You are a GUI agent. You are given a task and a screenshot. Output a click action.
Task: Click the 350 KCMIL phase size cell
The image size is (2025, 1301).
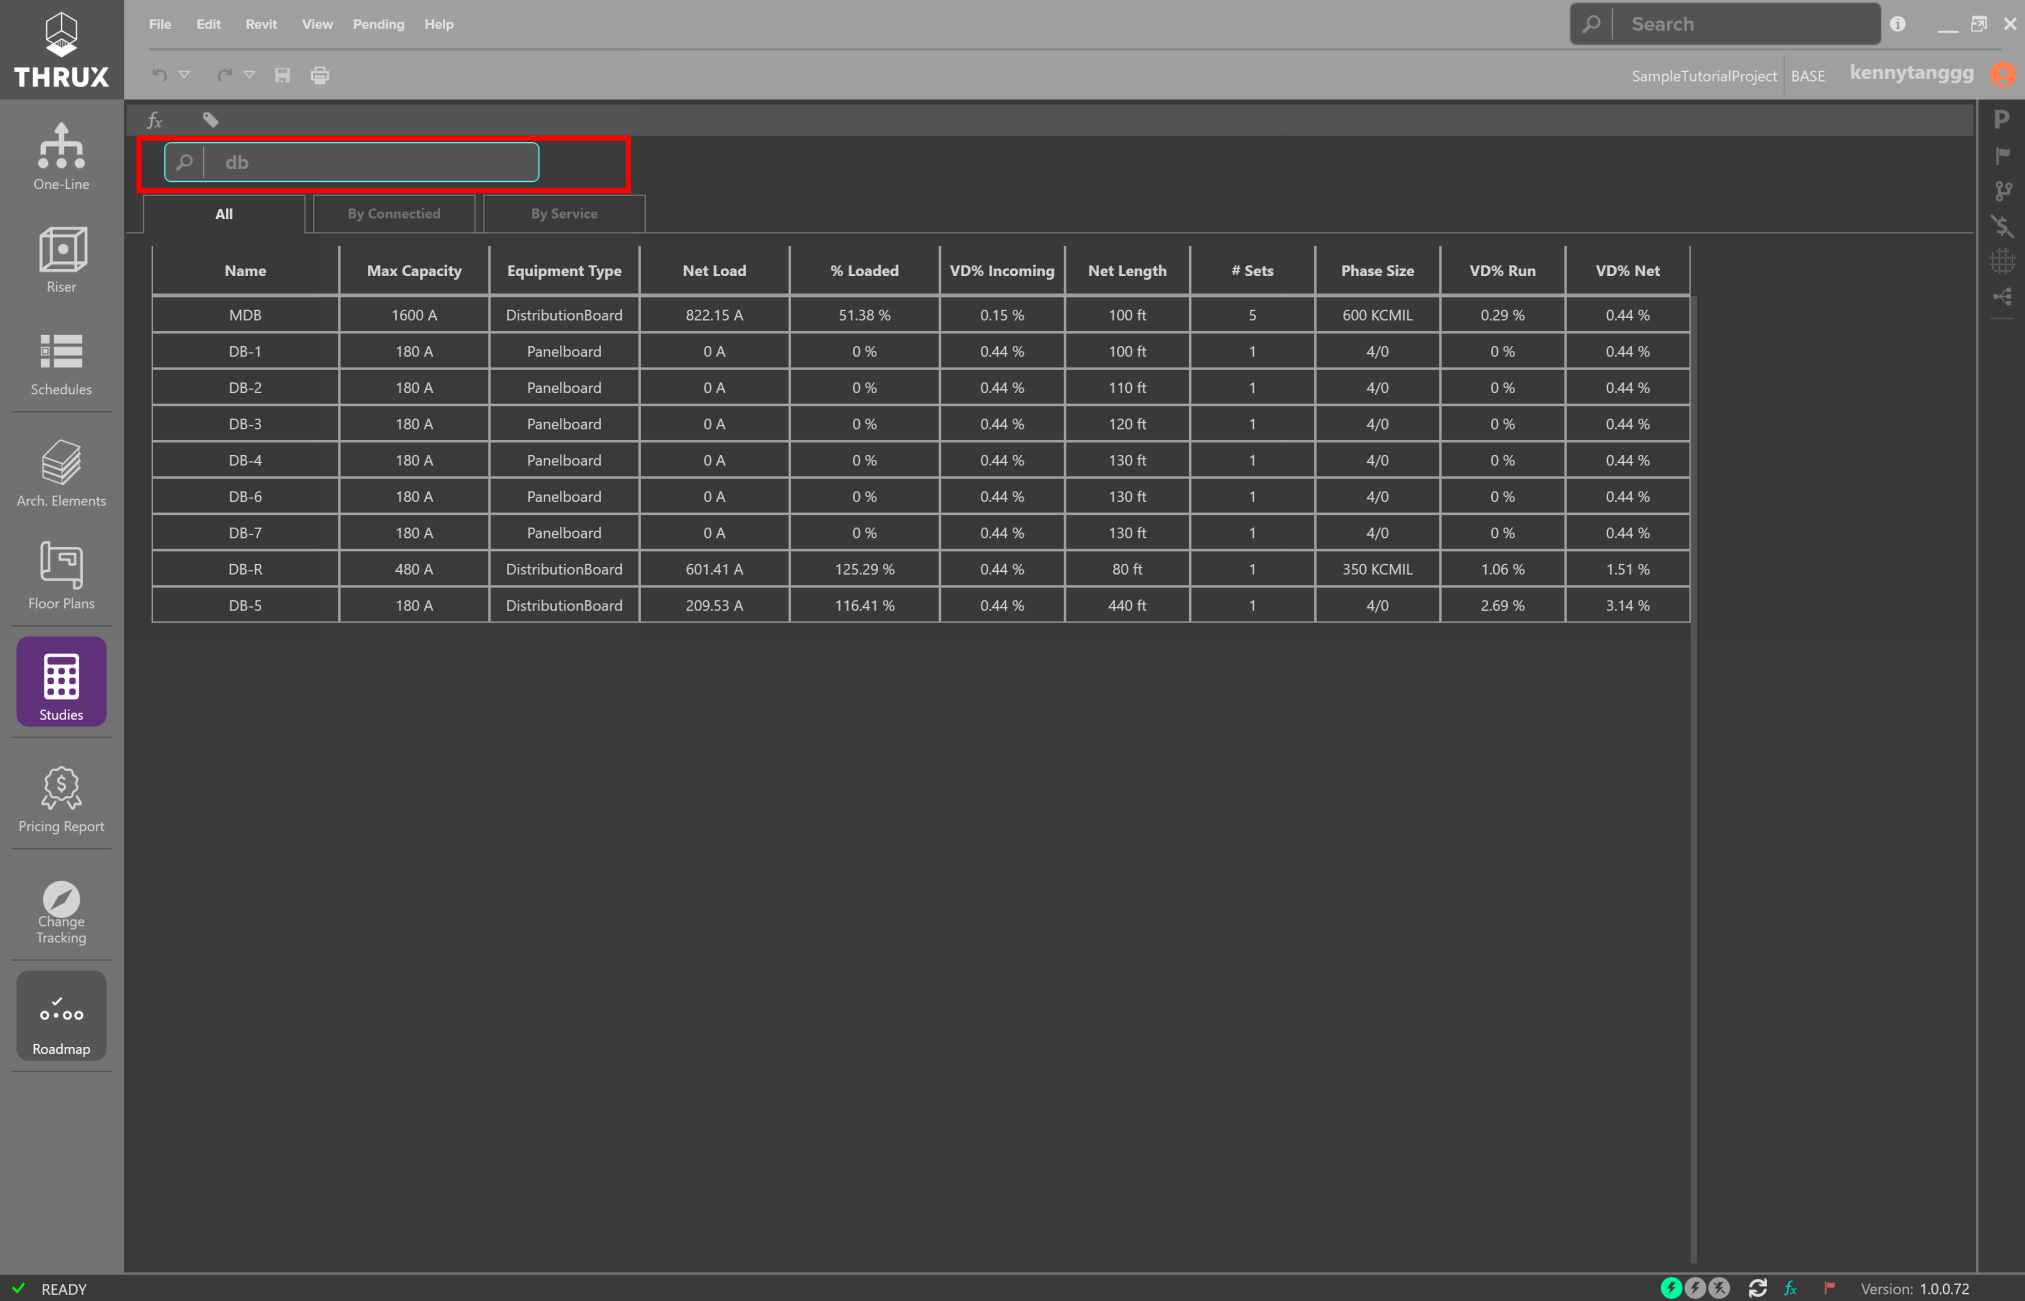point(1377,569)
